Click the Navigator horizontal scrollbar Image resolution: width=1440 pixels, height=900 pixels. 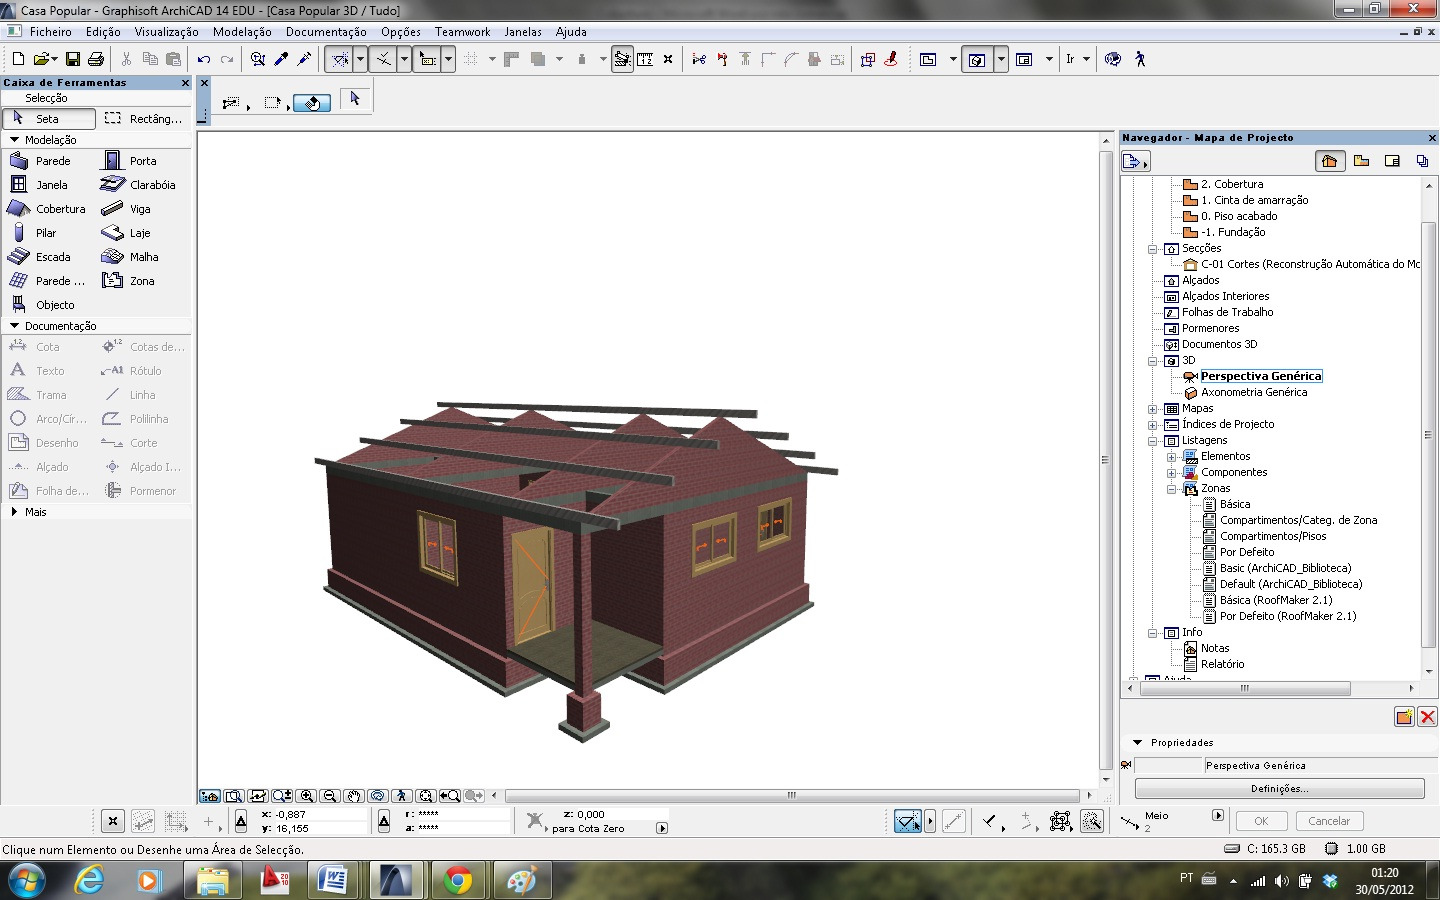tap(1244, 688)
